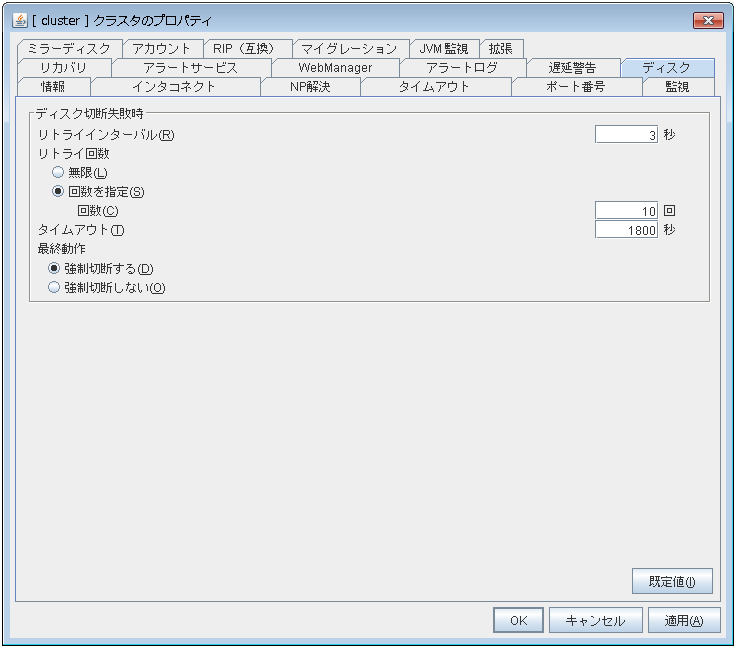The height and width of the screenshot is (648, 736).
Task: Confirm settings with the OK button
Action: [518, 620]
